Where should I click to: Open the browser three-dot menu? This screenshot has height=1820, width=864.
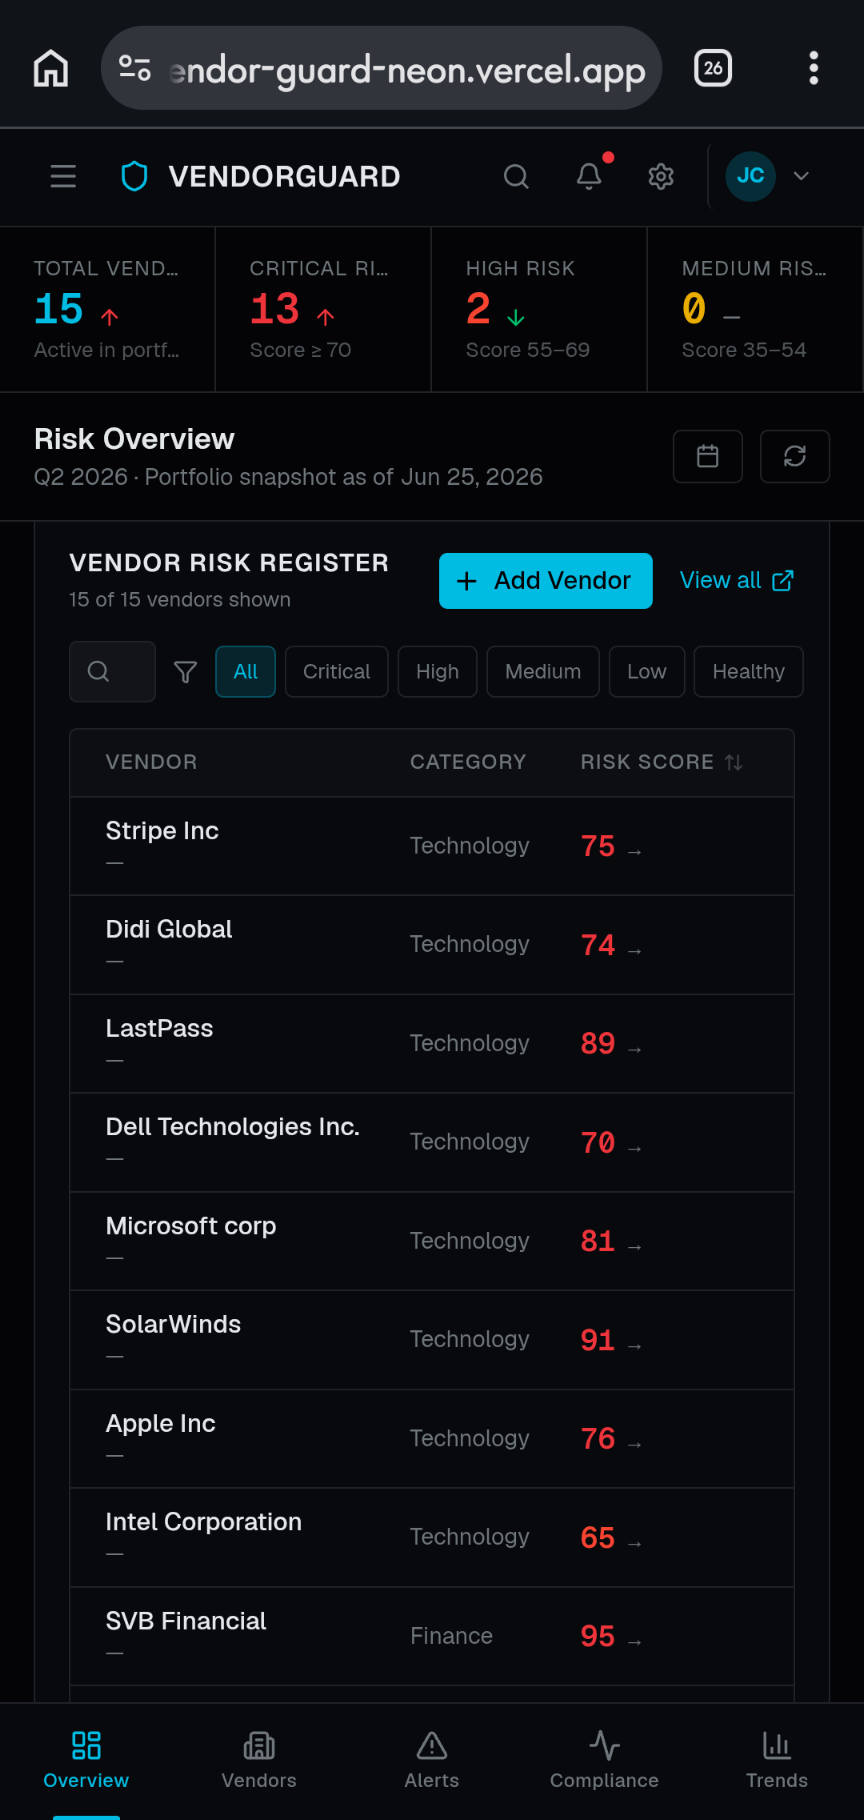pos(814,69)
